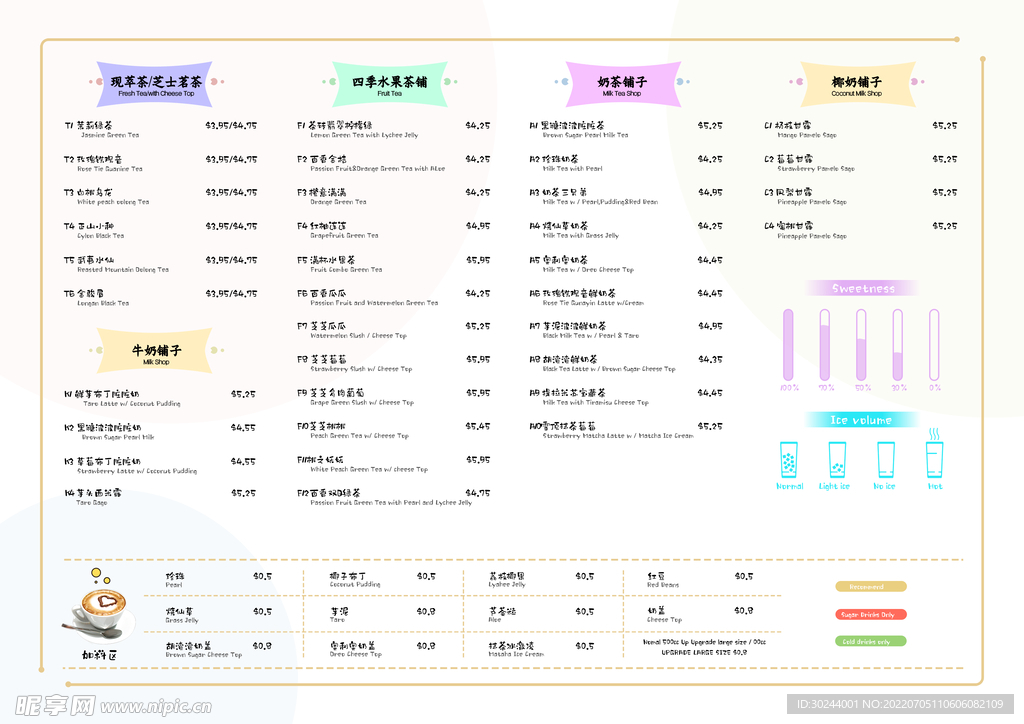Click the green Cold drinks only pill

(871, 641)
